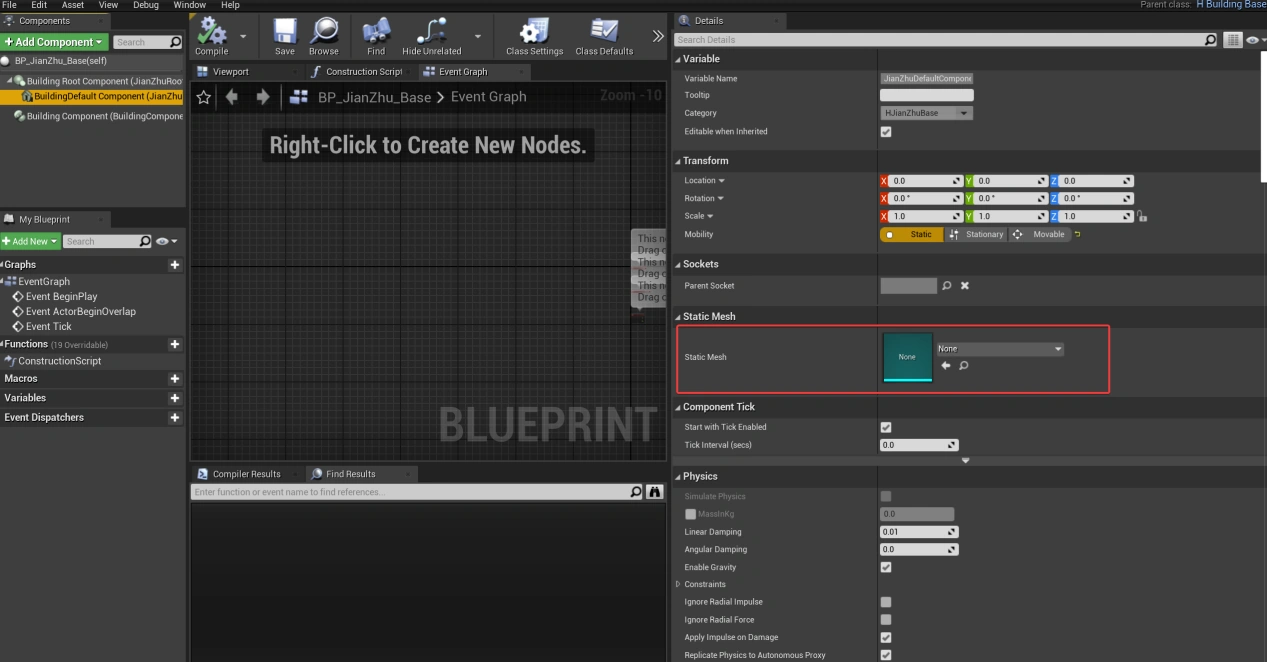
Task: Switch to Construction Script tab
Action: (365, 72)
